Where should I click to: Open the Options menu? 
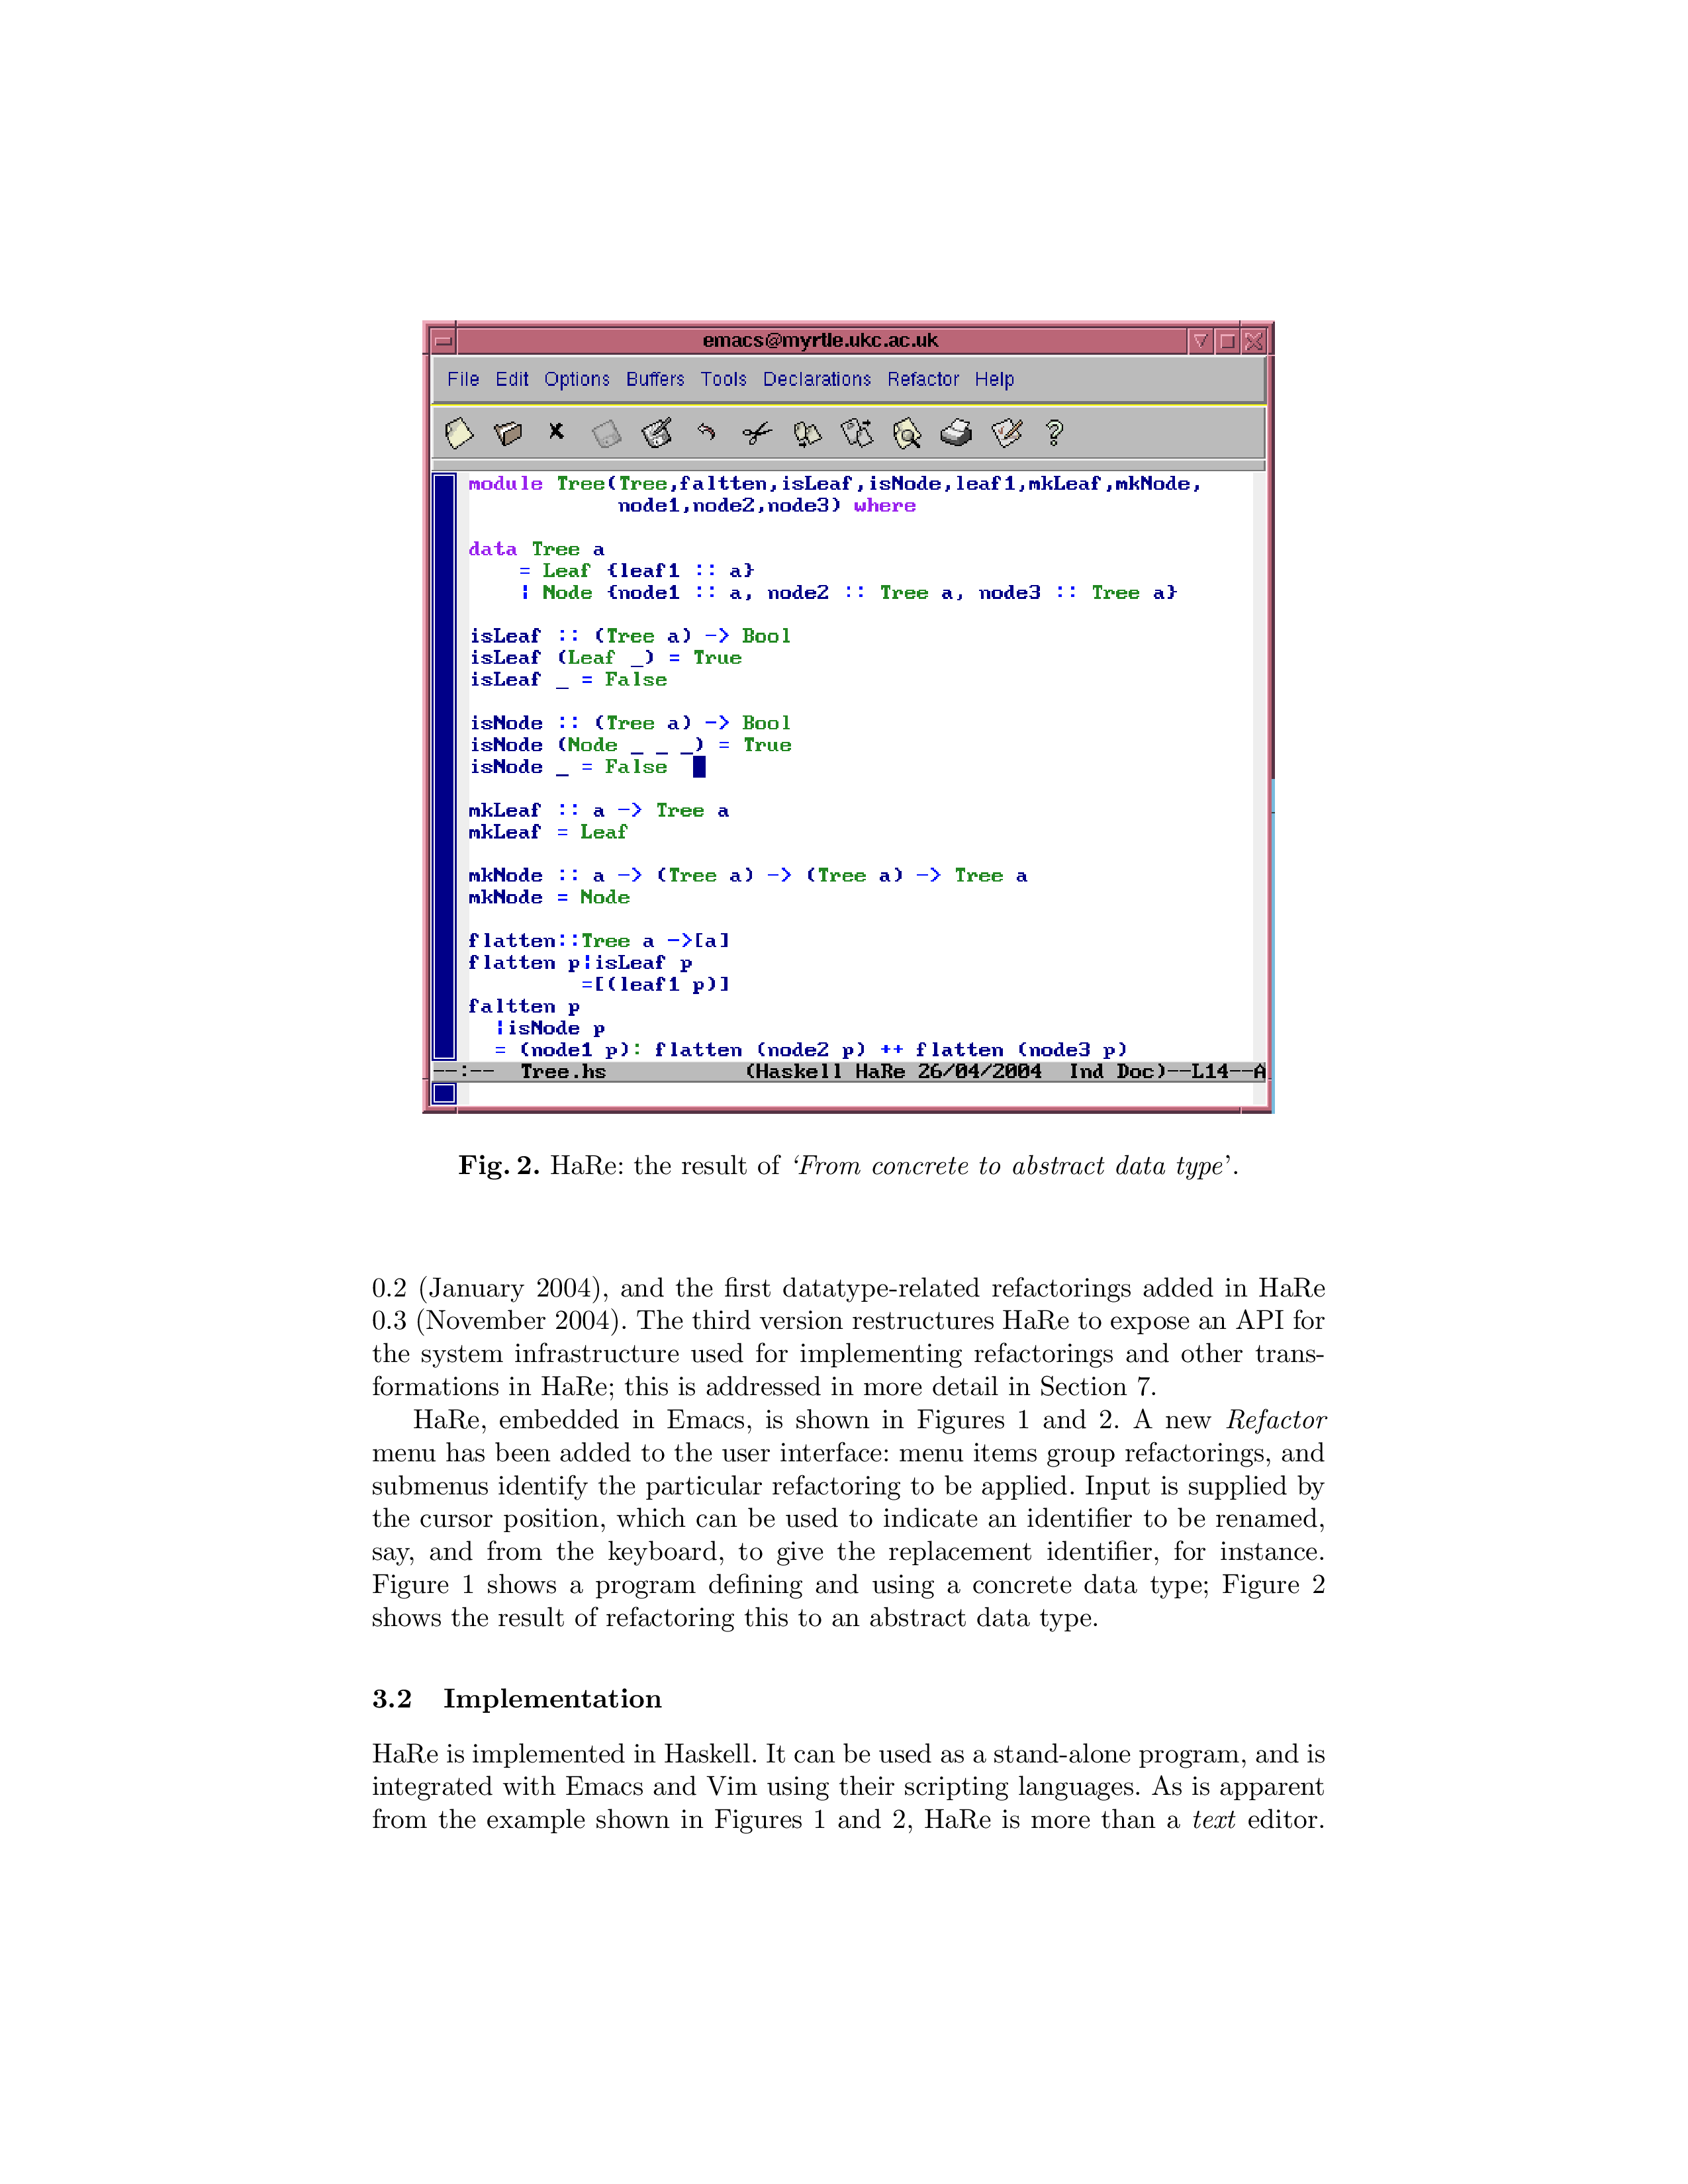pos(576,380)
